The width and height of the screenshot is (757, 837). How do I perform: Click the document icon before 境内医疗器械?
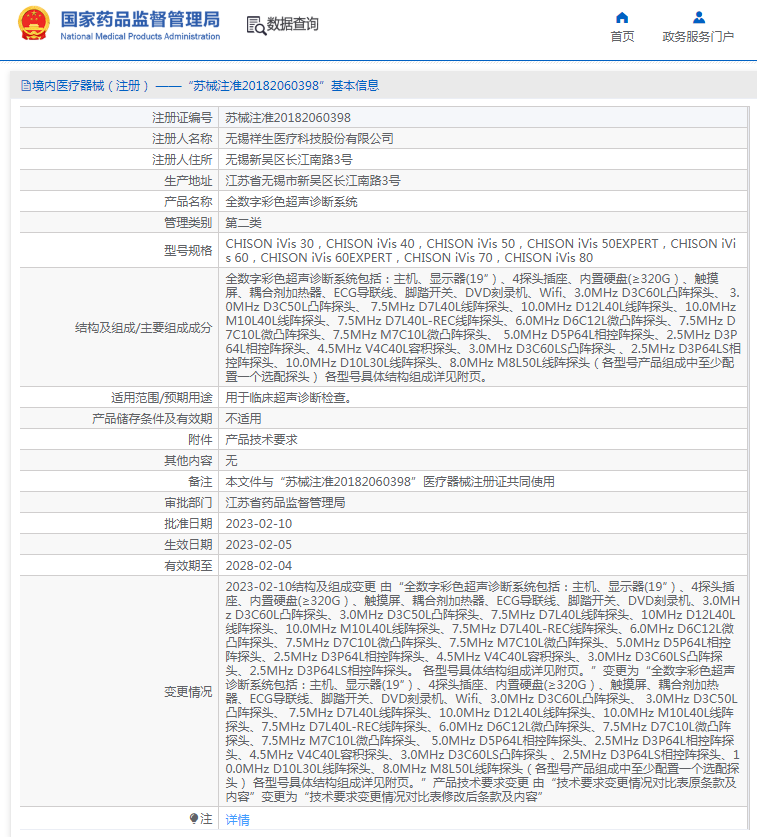point(25,86)
